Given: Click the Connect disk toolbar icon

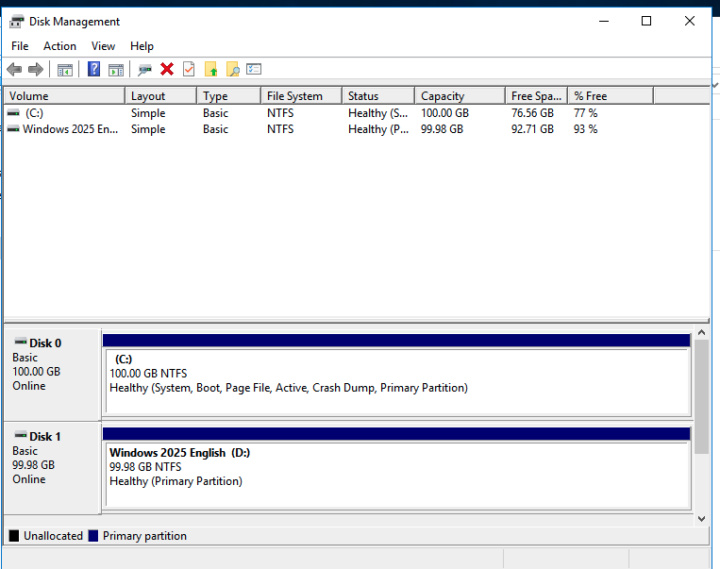Looking at the screenshot, I should (145, 69).
